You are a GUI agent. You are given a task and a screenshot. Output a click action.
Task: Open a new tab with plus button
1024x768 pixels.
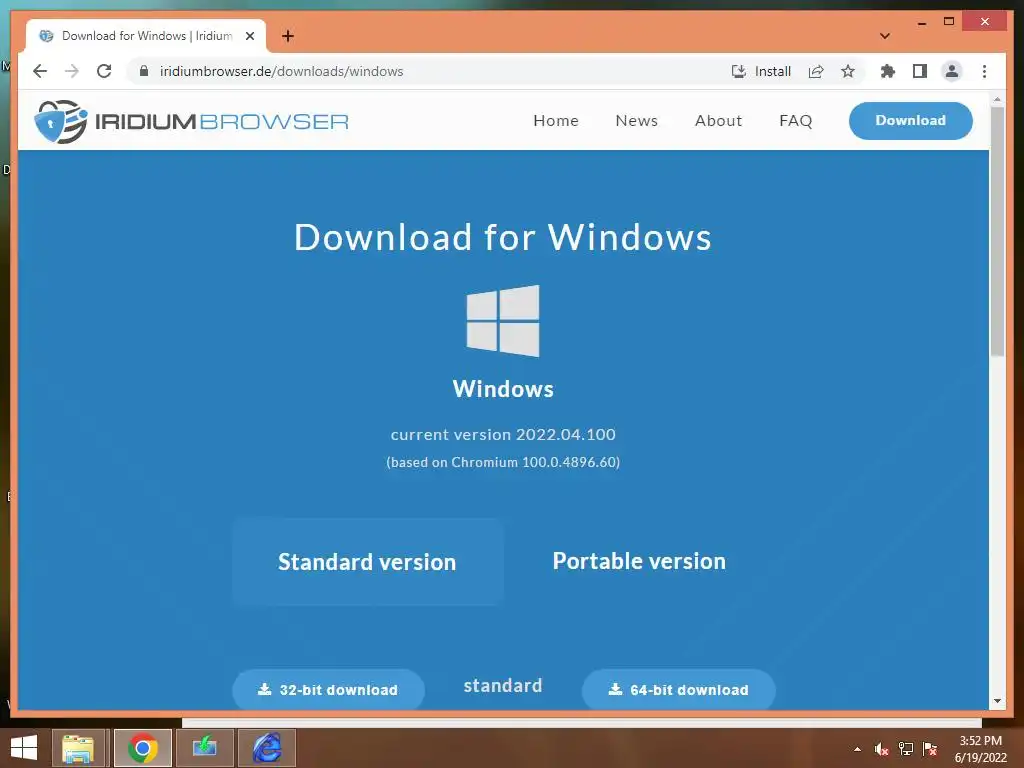pyautogui.click(x=288, y=36)
